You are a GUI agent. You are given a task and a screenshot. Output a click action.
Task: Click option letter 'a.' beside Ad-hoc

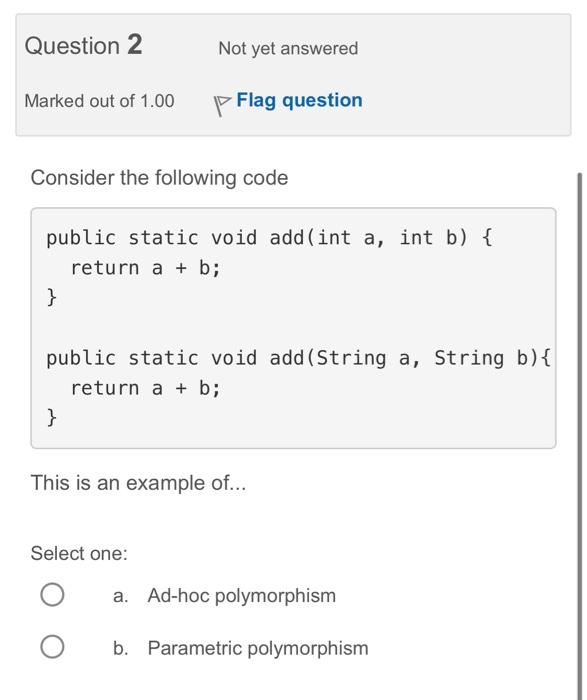tap(121, 596)
